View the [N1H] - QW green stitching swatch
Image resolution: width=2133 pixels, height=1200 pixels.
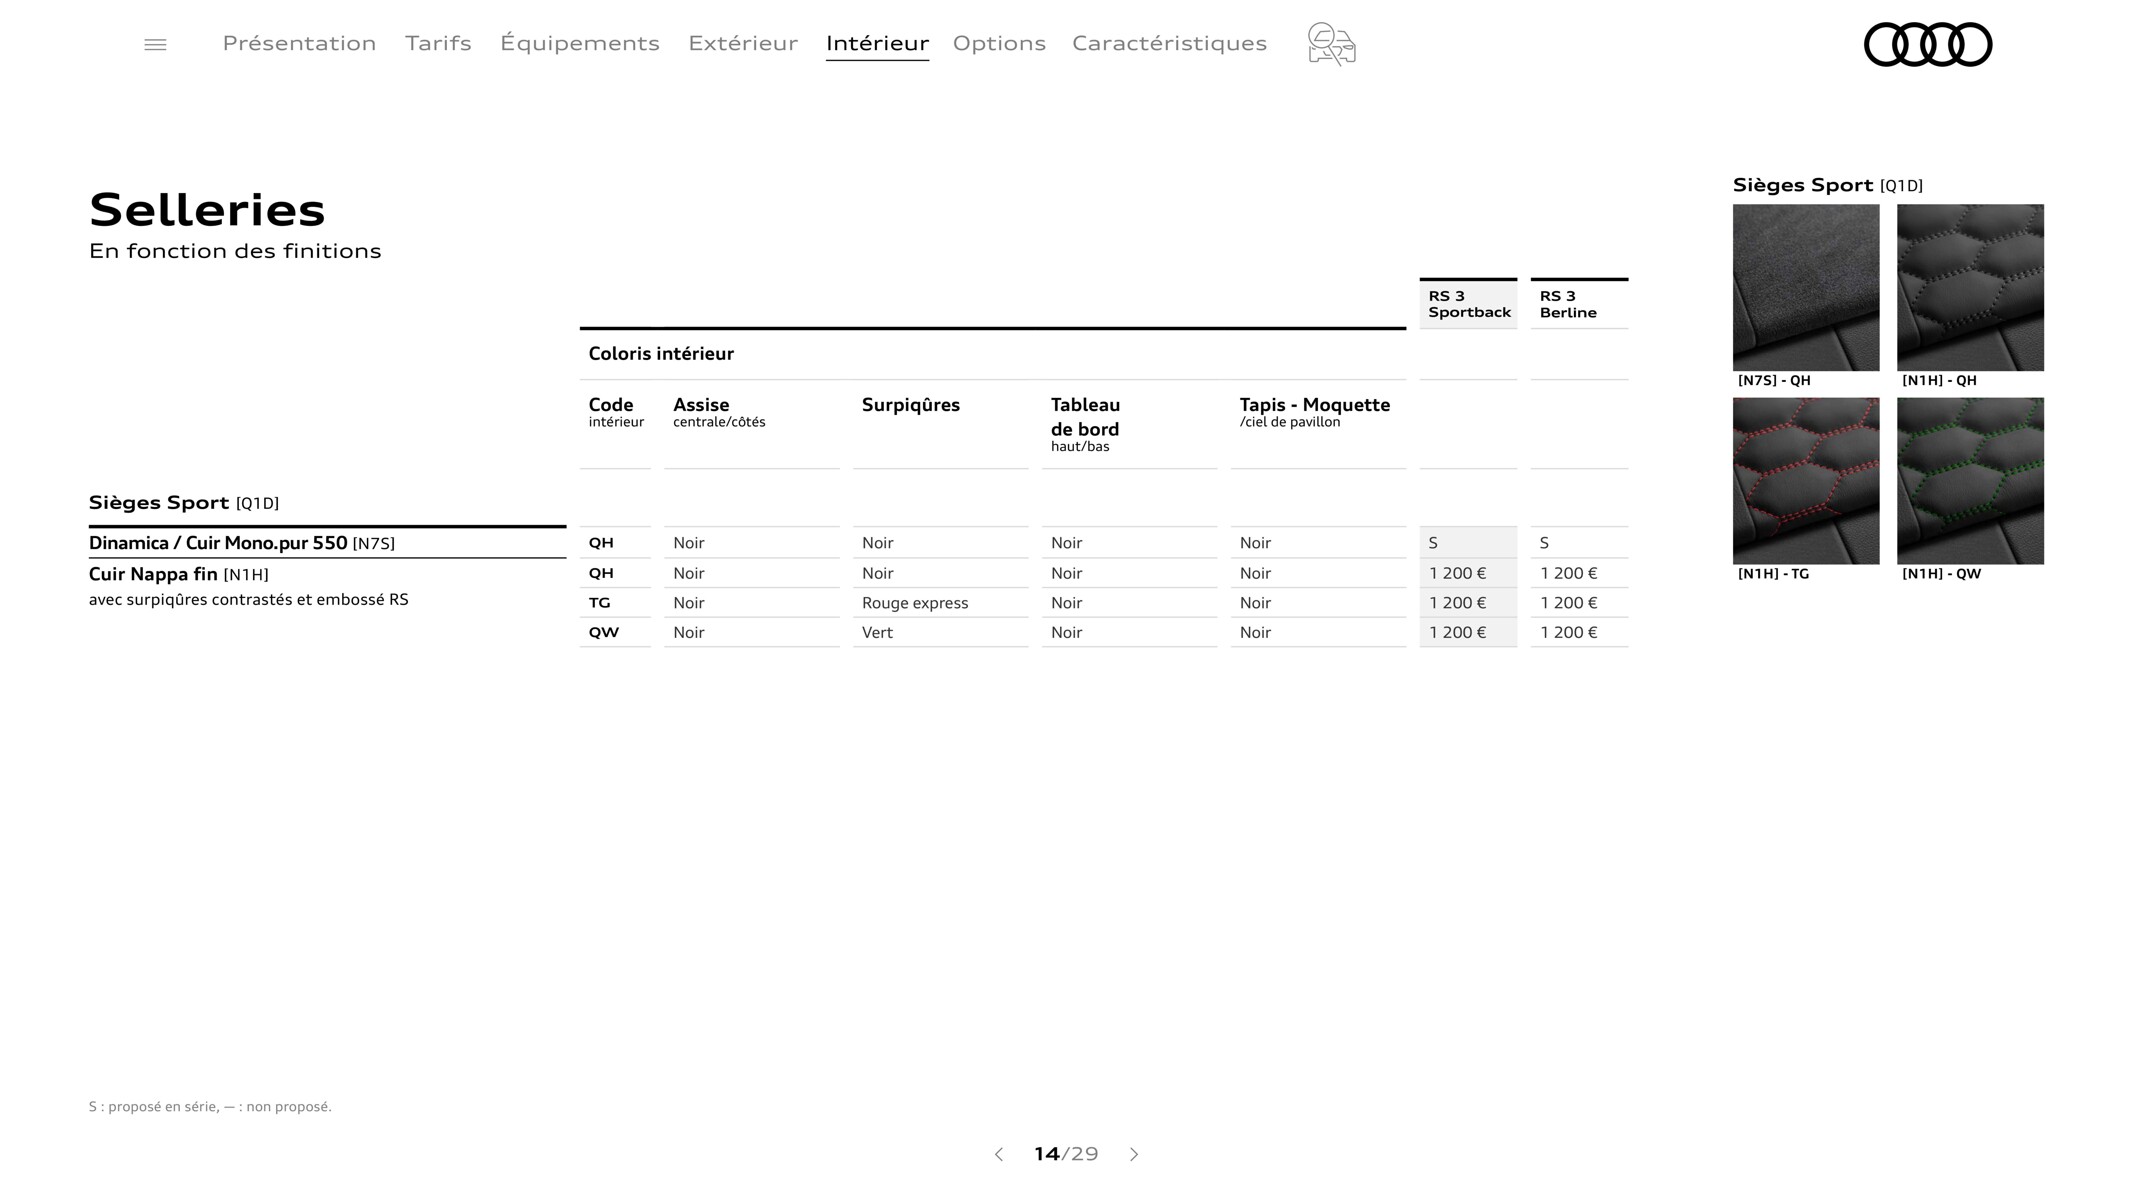tap(1970, 481)
